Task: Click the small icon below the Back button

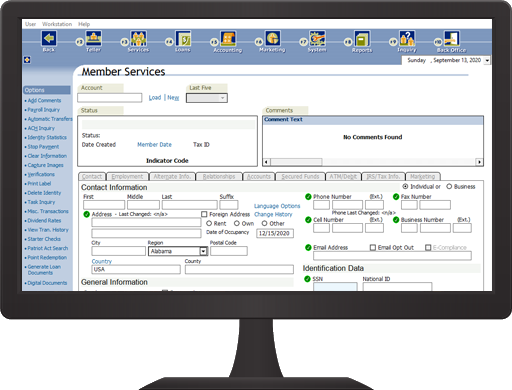Action: (27, 60)
